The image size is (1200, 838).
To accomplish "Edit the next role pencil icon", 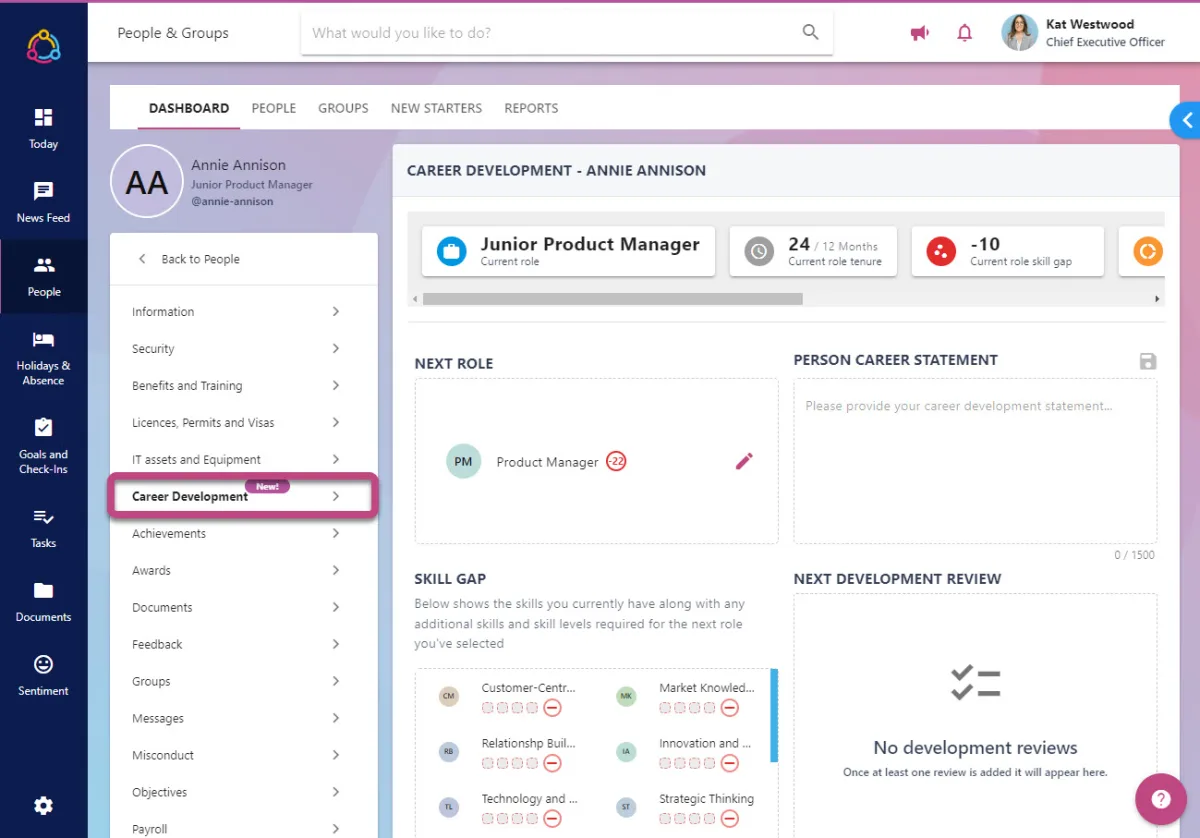I will (x=744, y=461).
